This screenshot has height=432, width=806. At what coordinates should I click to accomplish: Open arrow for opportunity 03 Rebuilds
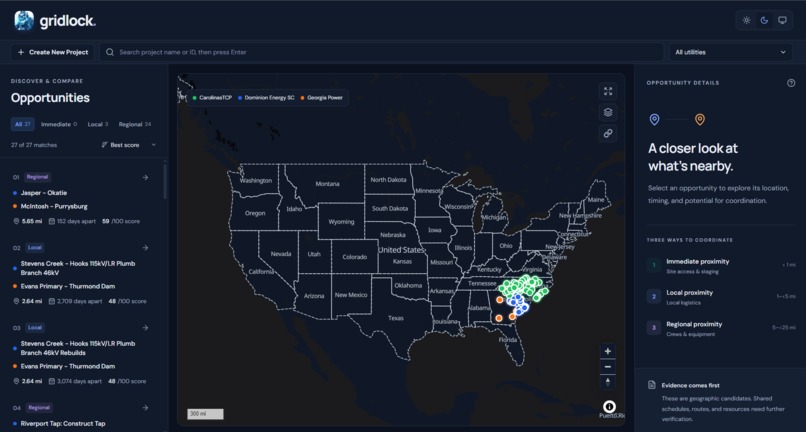point(145,328)
